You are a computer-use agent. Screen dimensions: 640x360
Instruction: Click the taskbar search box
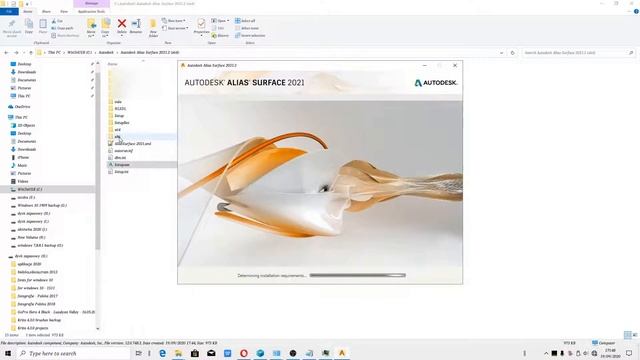pos(73,353)
